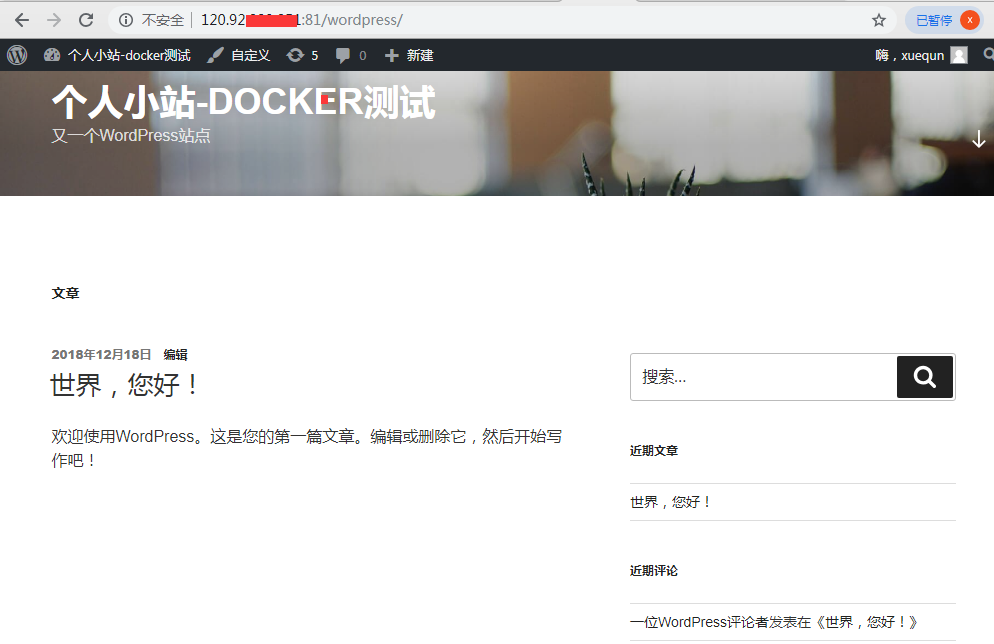
Task: Click the paragraph starting 欢迎使用WordPress
Action: click(307, 448)
